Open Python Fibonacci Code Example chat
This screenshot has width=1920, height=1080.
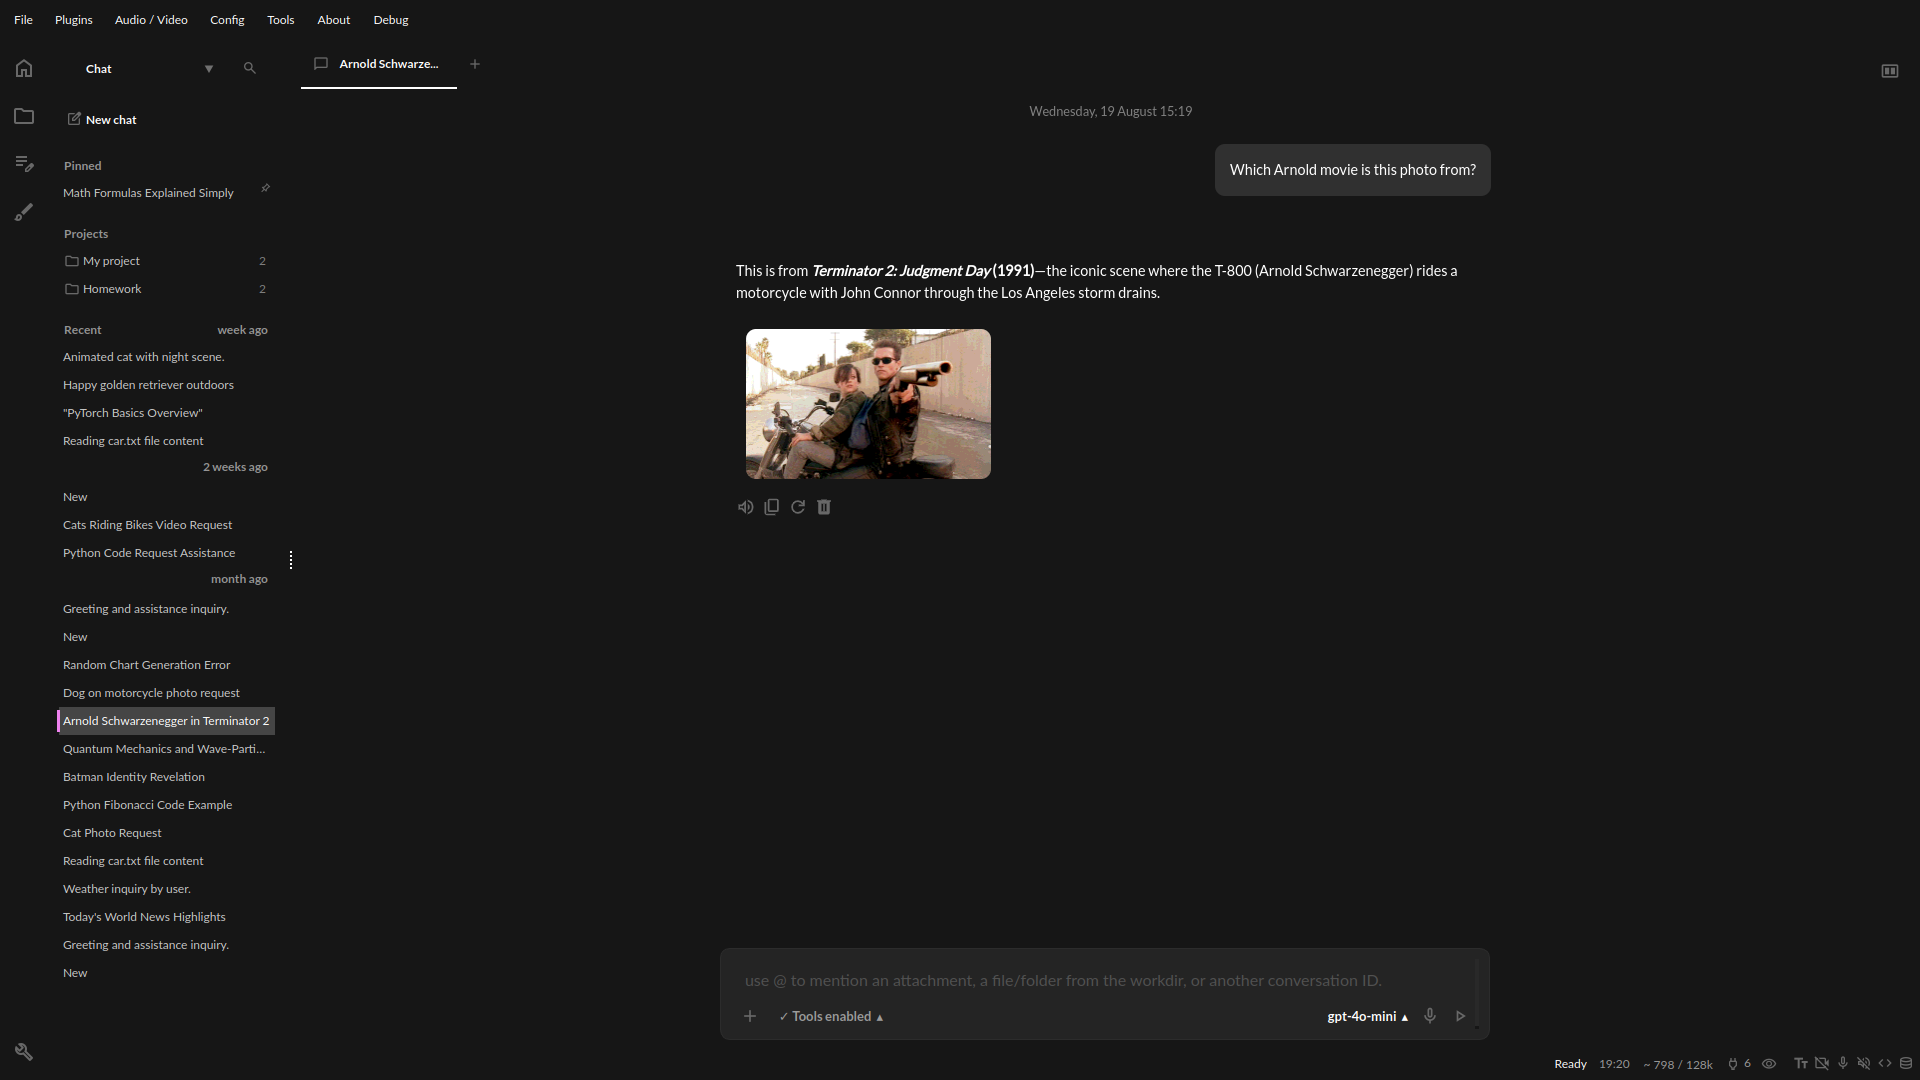(166, 805)
